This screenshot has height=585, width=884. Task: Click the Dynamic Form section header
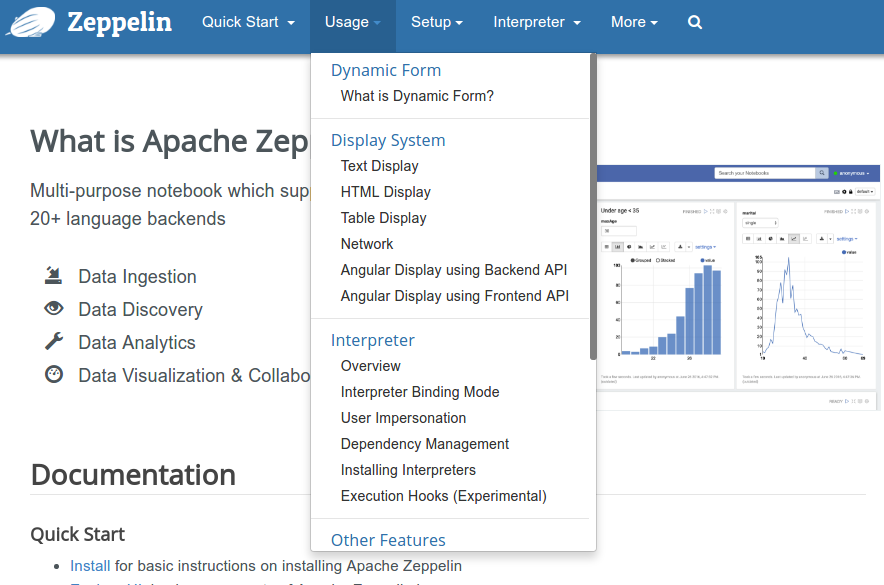(x=386, y=70)
